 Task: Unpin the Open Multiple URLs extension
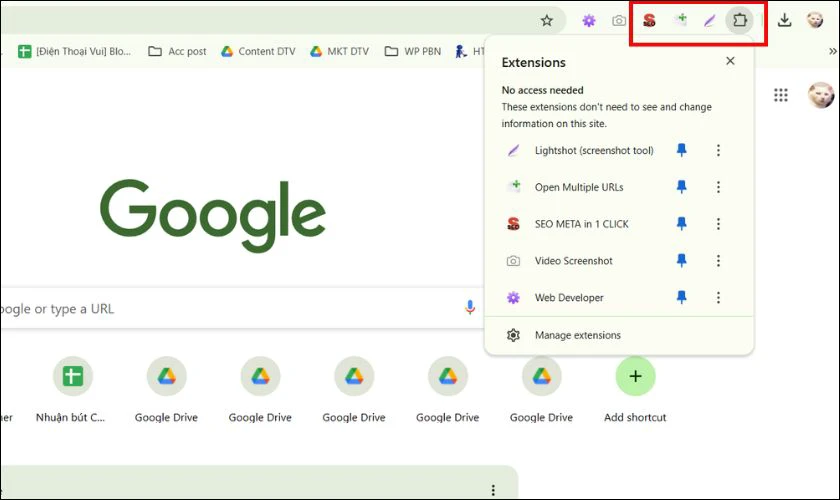click(x=681, y=186)
